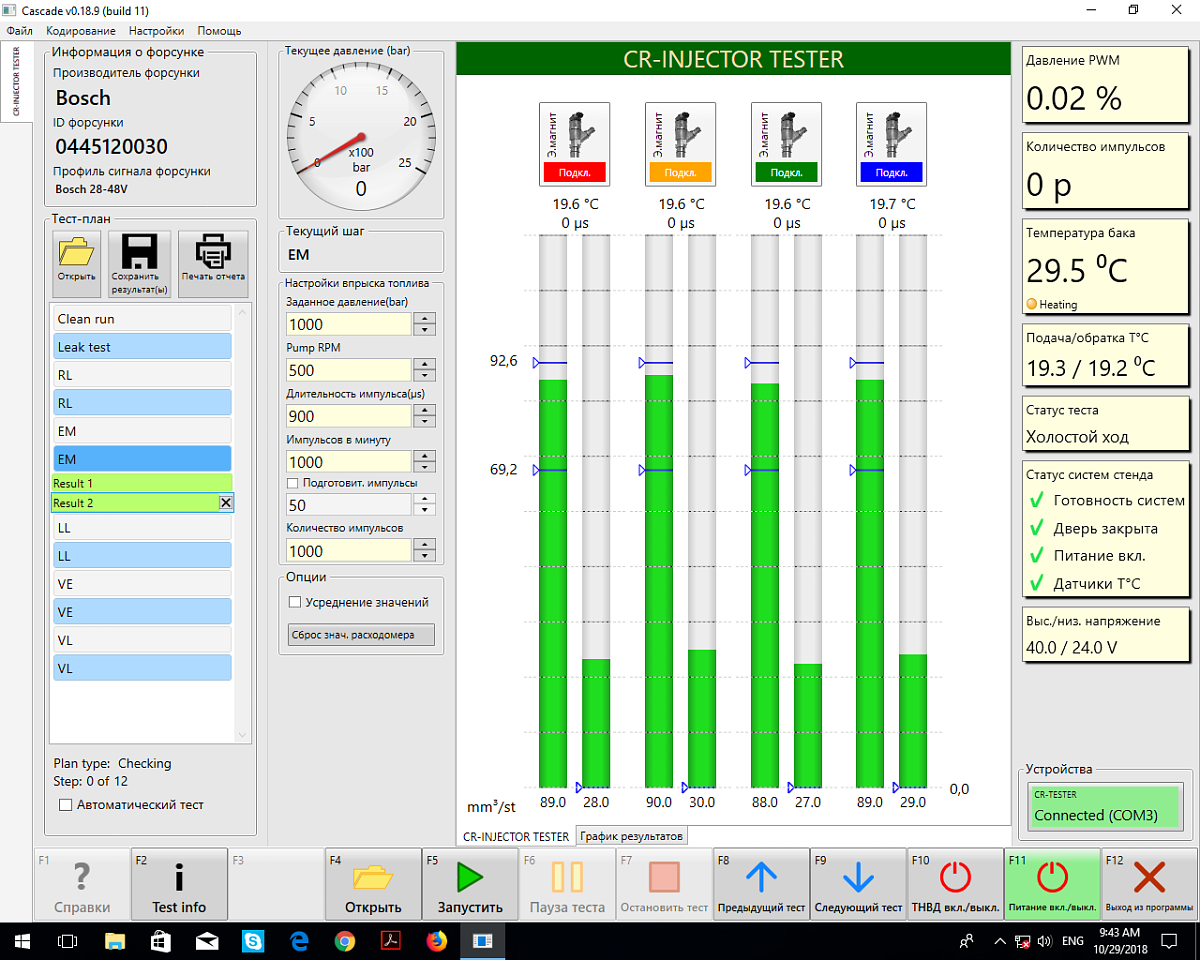The height and width of the screenshot is (960, 1200).
Task: Open Файл menu
Action: [x=19, y=31]
